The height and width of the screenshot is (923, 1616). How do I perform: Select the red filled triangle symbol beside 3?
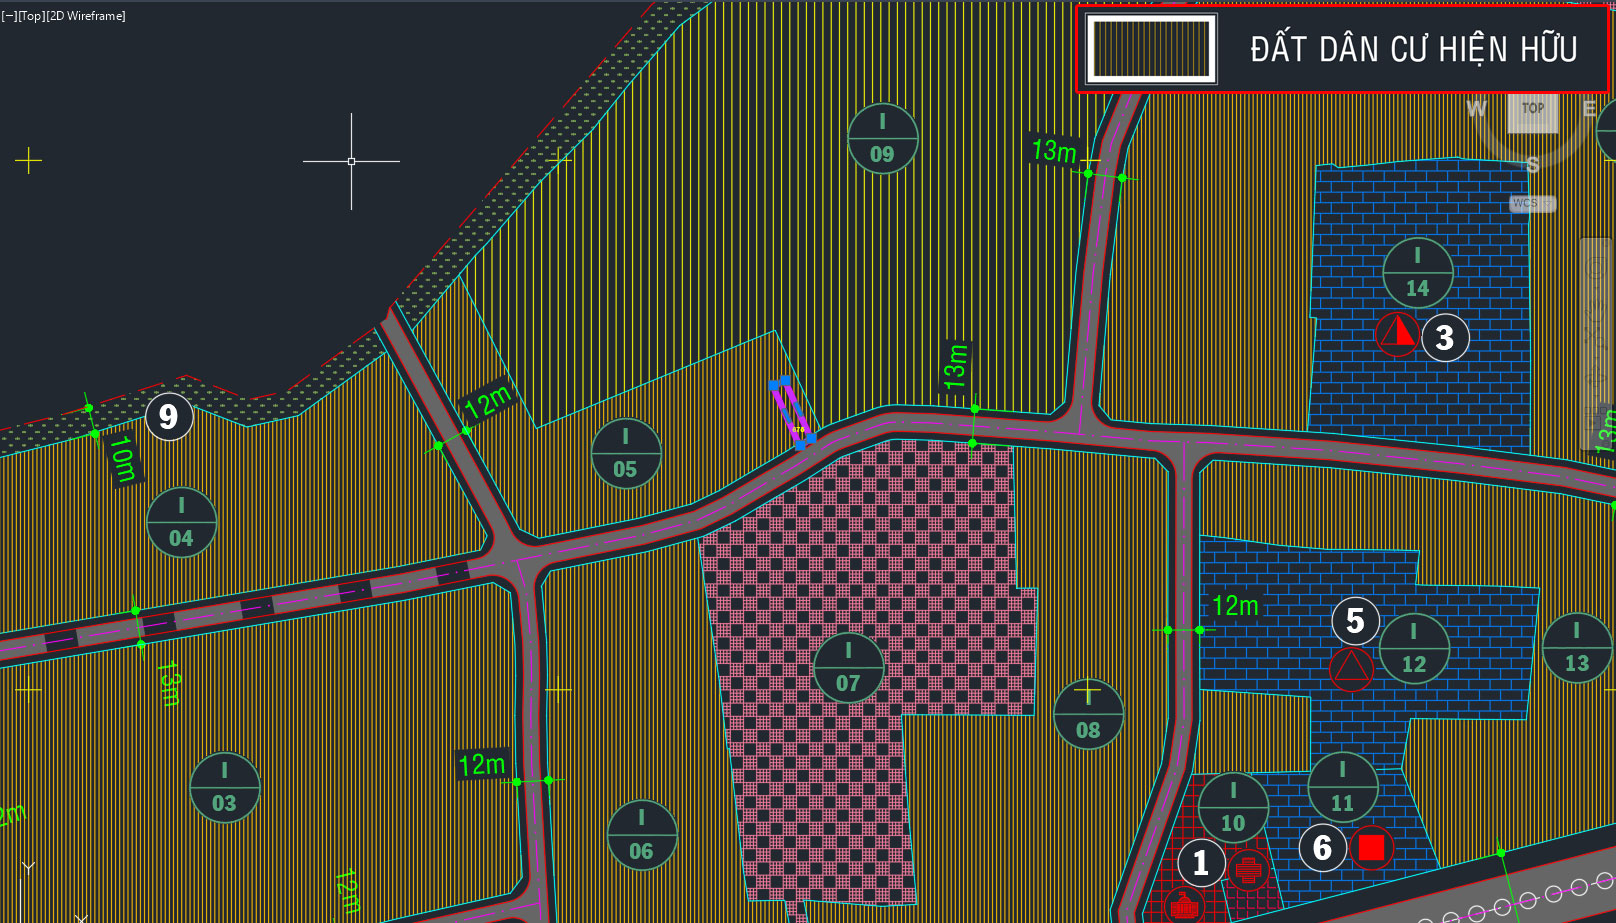[x=1397, y=334]
